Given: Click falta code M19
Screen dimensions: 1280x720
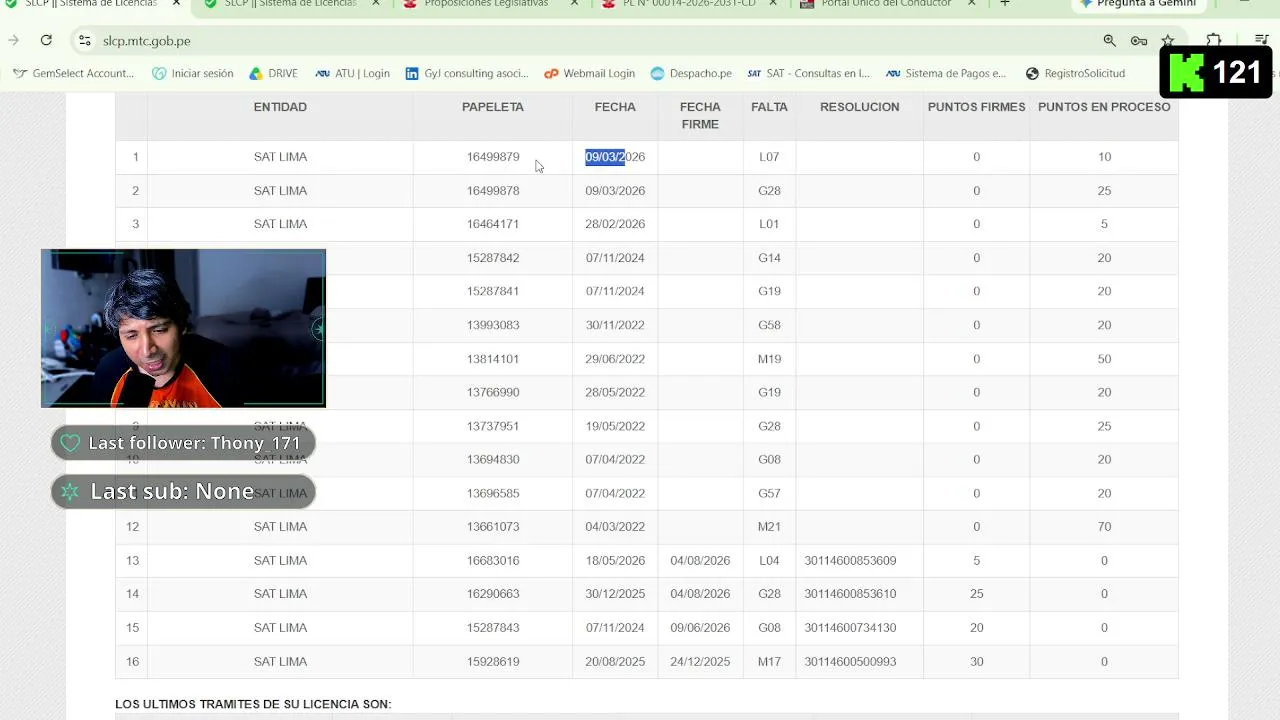Looking at the screenshot, I should 769,359.
